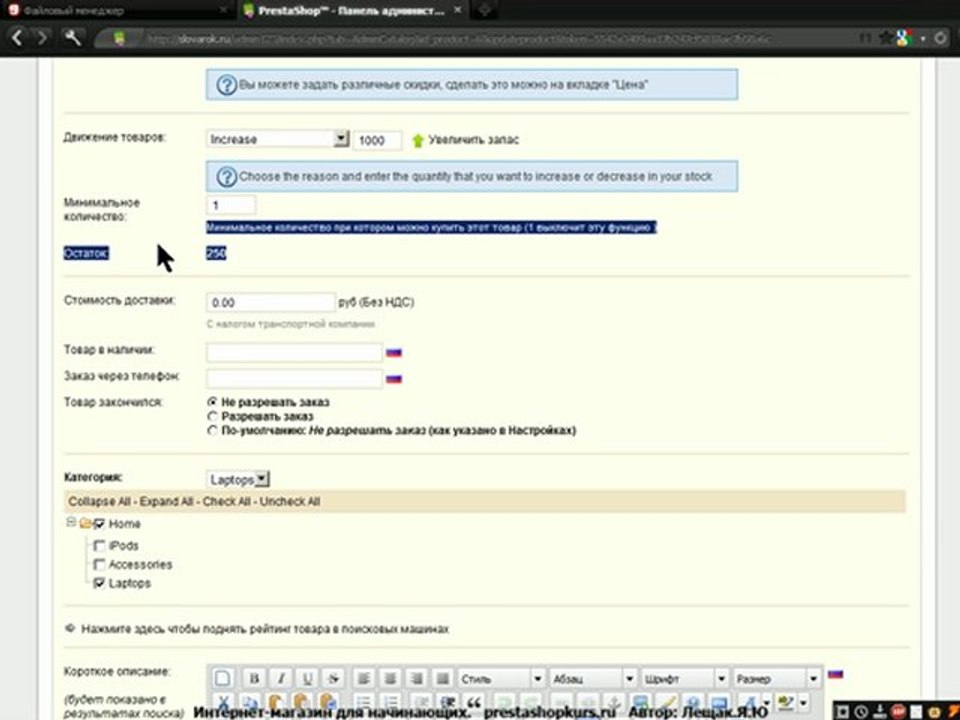The image size is (960, 720).
Task: Go forward with the browser forward arrow
Action: pos(42,39)
